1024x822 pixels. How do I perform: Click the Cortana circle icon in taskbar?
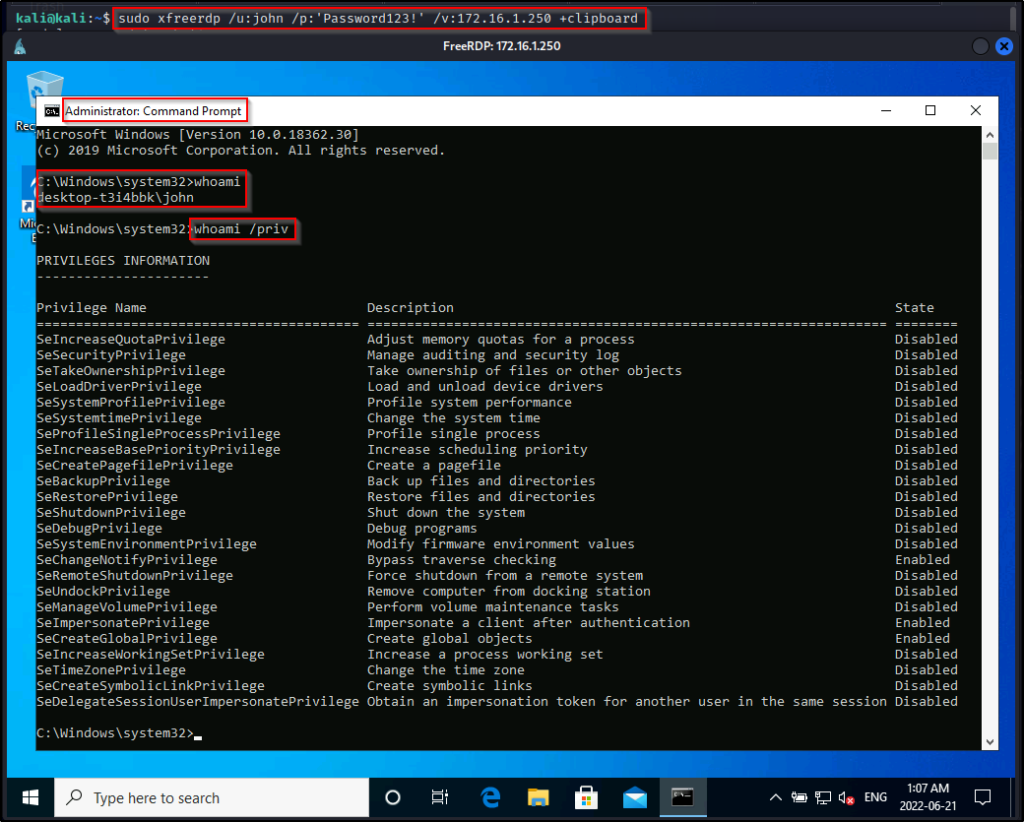point(392,797)
